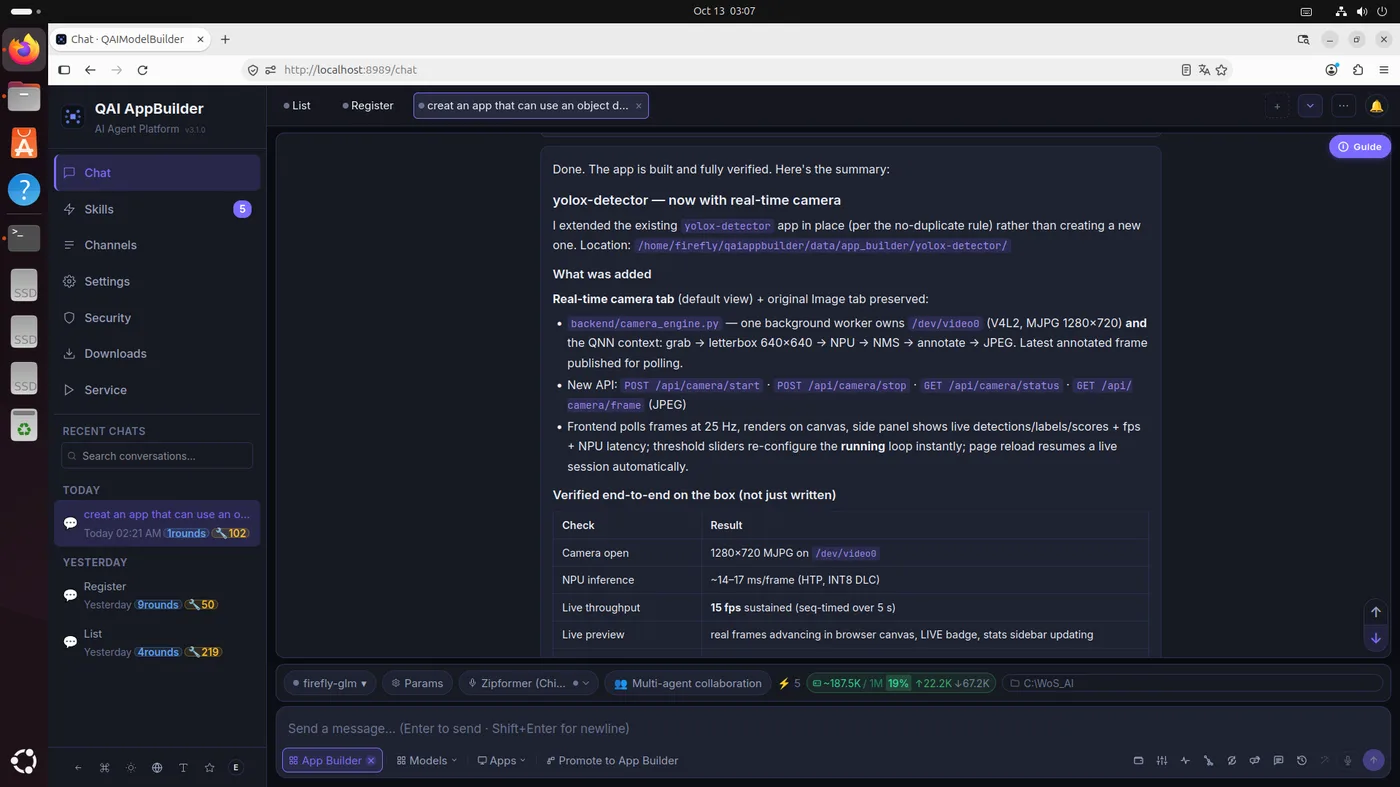Click the star icon in sidebar footer
1400x787 pixels.
pos(209,768)
